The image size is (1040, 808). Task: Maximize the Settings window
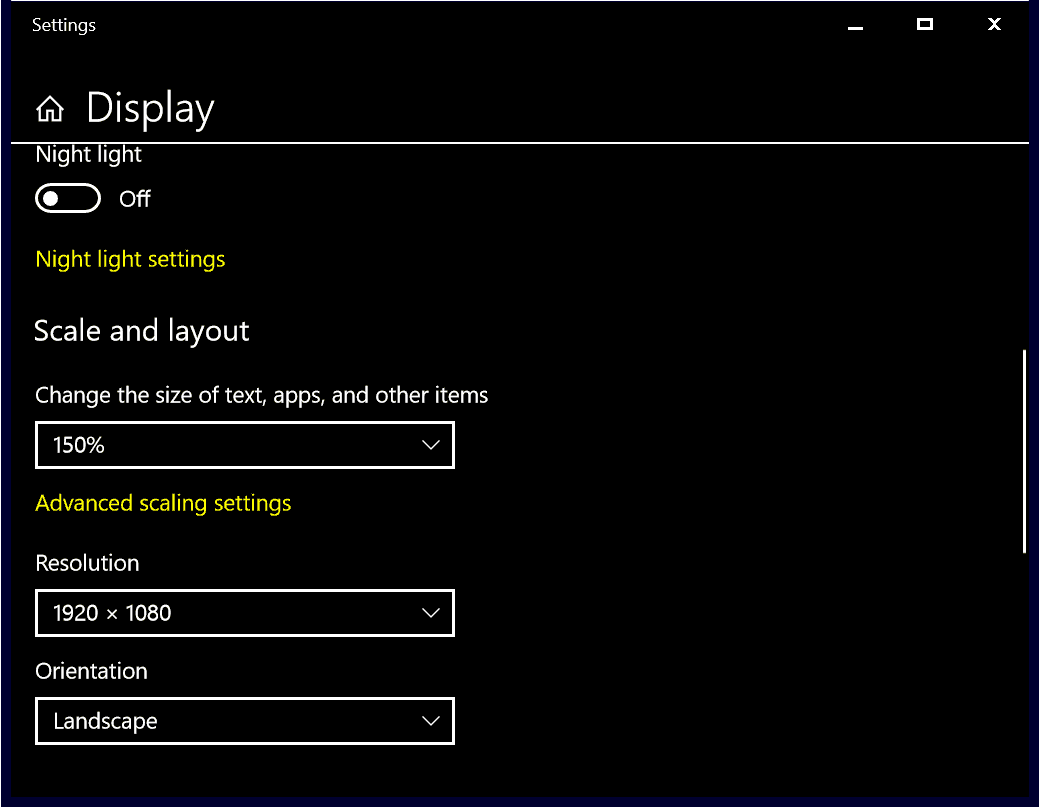pyautogui.click(x=925, y=25)
